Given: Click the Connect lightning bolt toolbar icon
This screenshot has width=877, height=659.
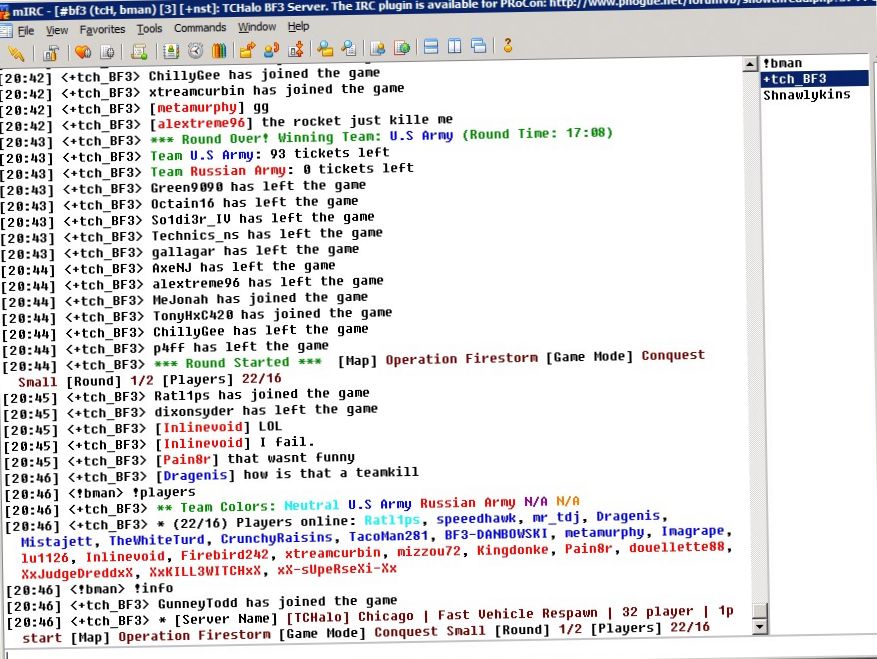Looking at the screenshot, I should tap(16, 53).
